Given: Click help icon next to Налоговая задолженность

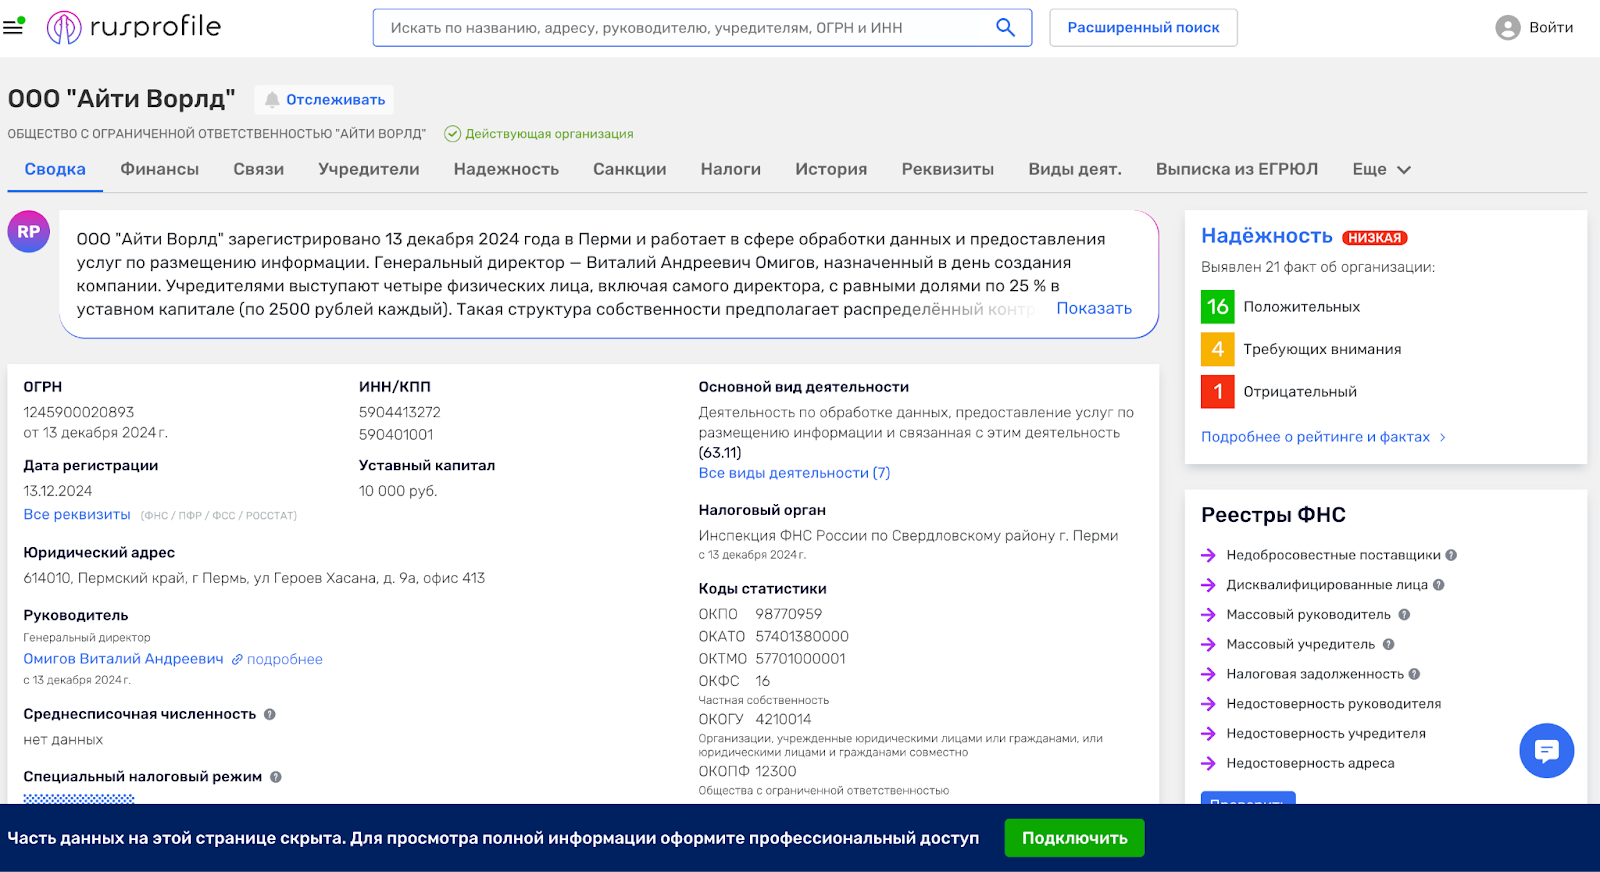Looking at the screenshot, I should (x=1414, y=674).
